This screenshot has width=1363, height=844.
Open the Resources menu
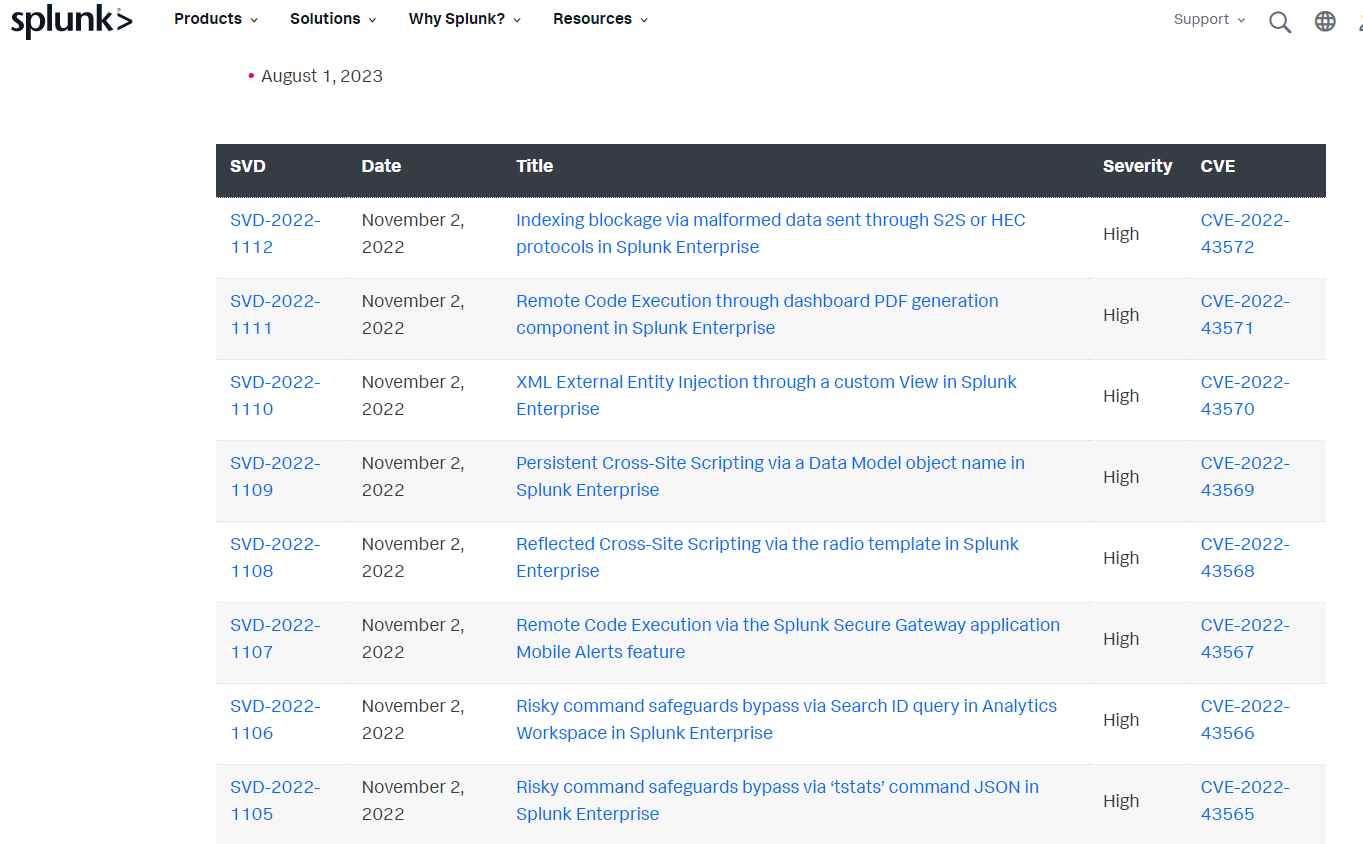[600, 19]
